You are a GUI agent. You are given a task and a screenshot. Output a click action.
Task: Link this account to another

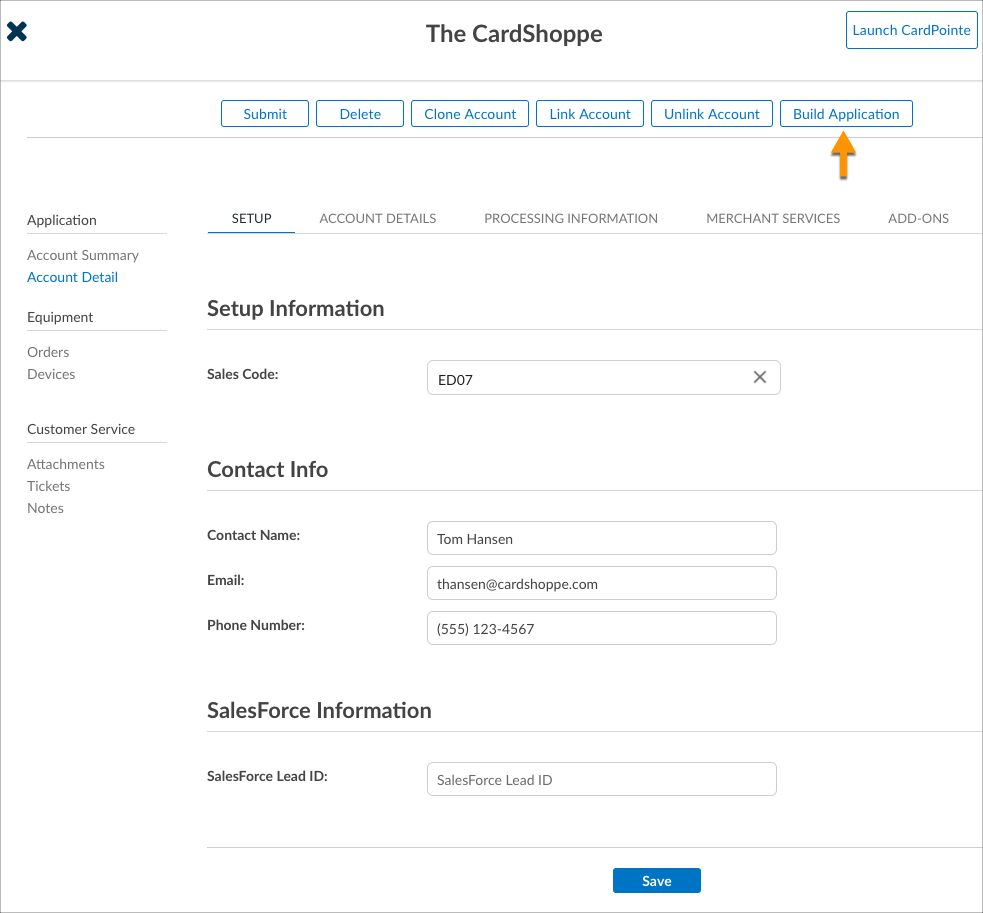589,113
